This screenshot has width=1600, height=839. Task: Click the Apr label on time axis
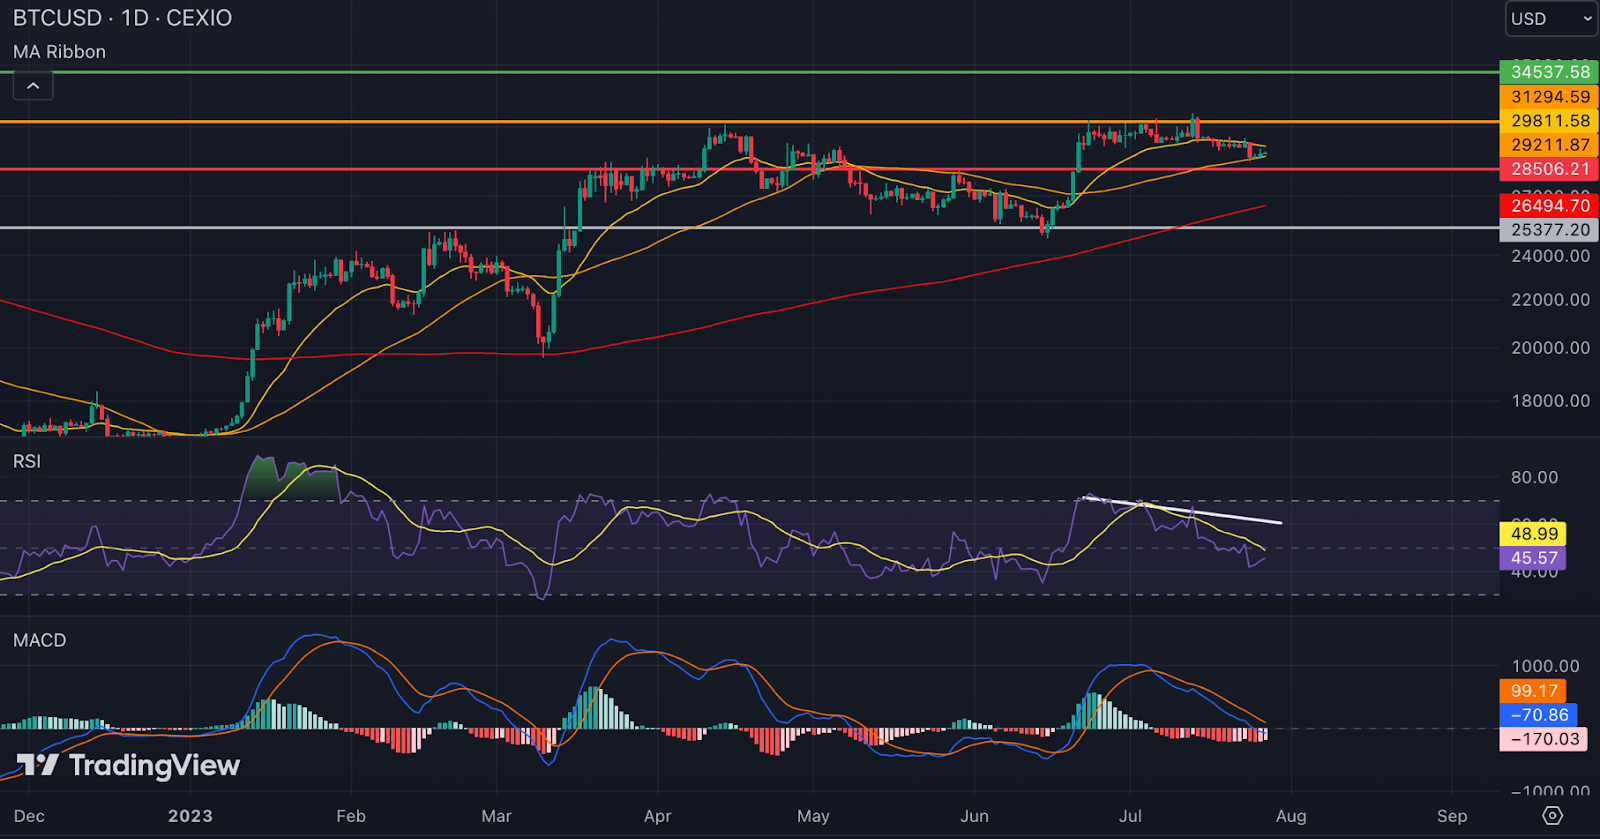[x=657, y=816]
